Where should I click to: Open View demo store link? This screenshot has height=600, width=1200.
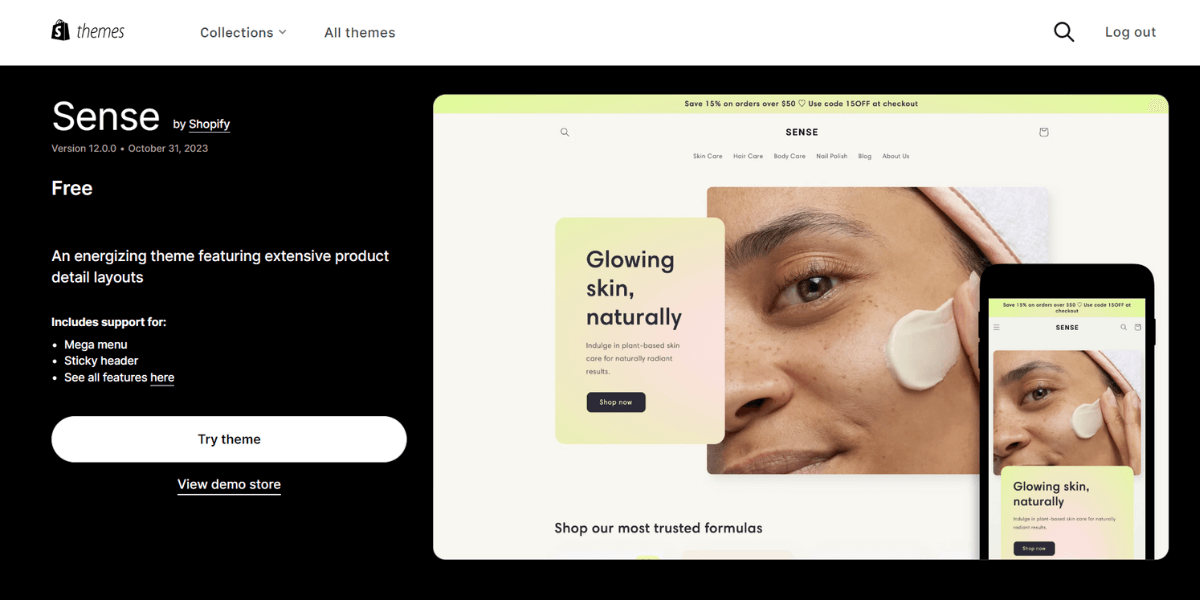(x=229, y=484)
